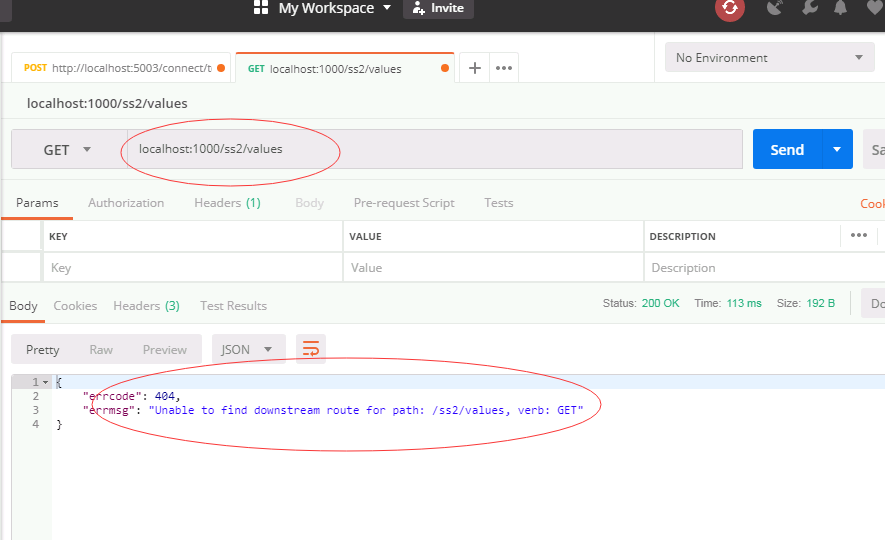The height and width of the screenshot is (540, 885).
Task: Click the workspace grid icon
Action: 261,7
